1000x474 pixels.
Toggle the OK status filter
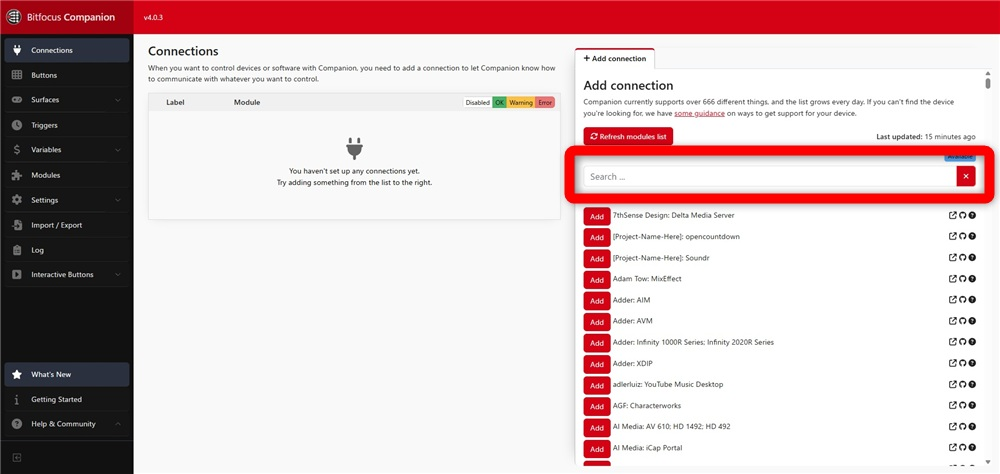[x=499, y=103]
